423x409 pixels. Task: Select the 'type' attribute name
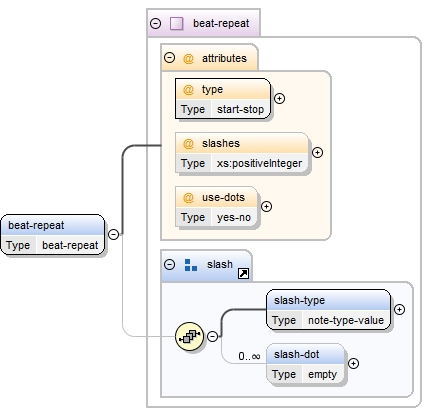[x=212, y=90]
